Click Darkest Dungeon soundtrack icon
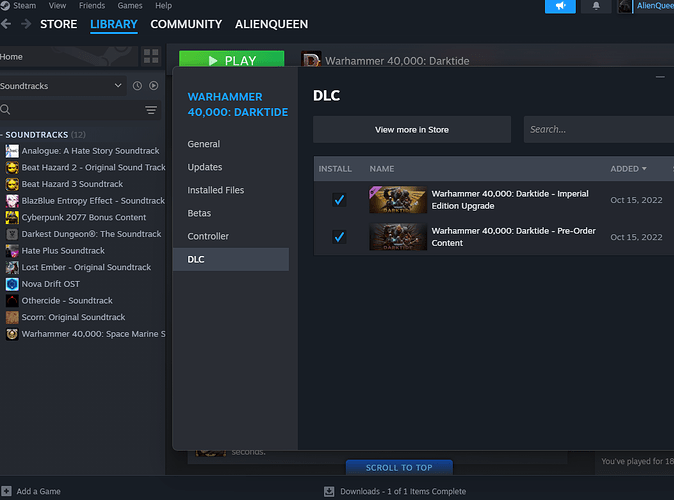This screenshot has height=500, width=674. [12, 234]
